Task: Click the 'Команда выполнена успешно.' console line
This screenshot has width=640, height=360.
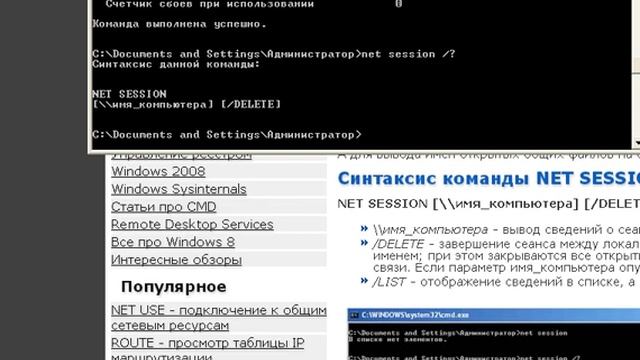Action: (180, 24)
